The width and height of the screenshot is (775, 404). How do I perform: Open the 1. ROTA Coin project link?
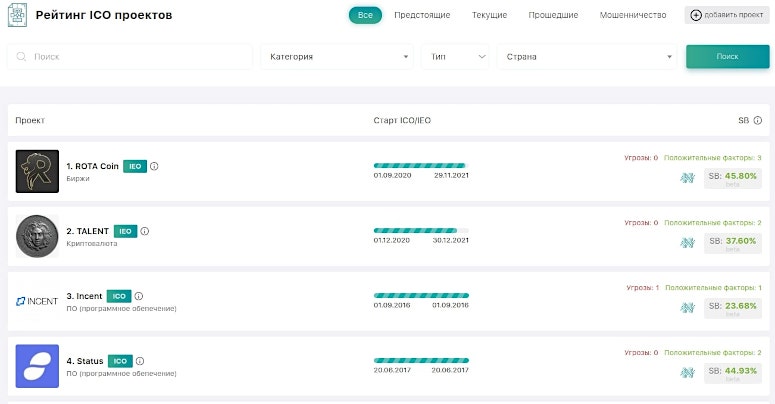92,166
